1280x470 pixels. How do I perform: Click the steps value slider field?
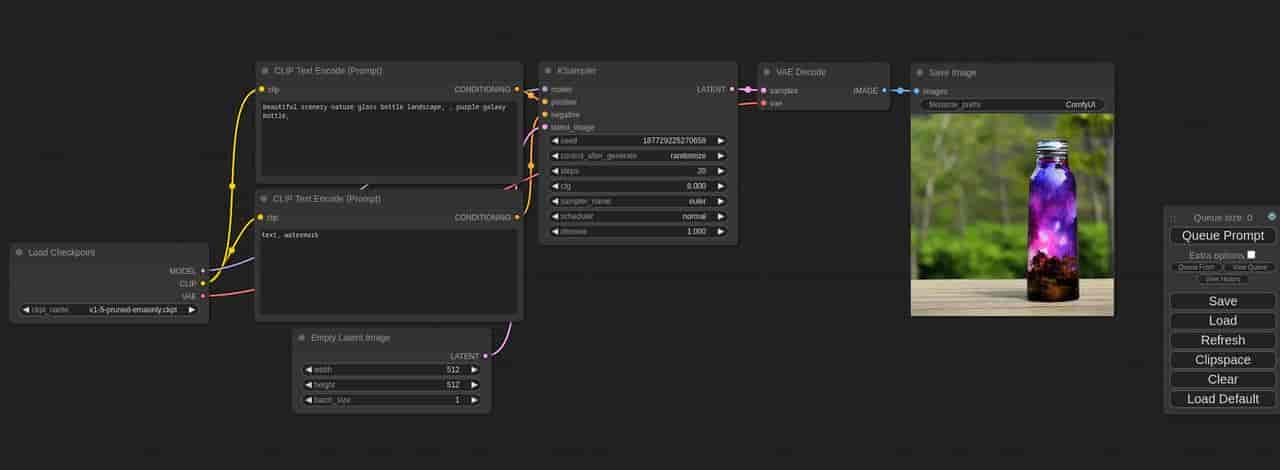638,171
